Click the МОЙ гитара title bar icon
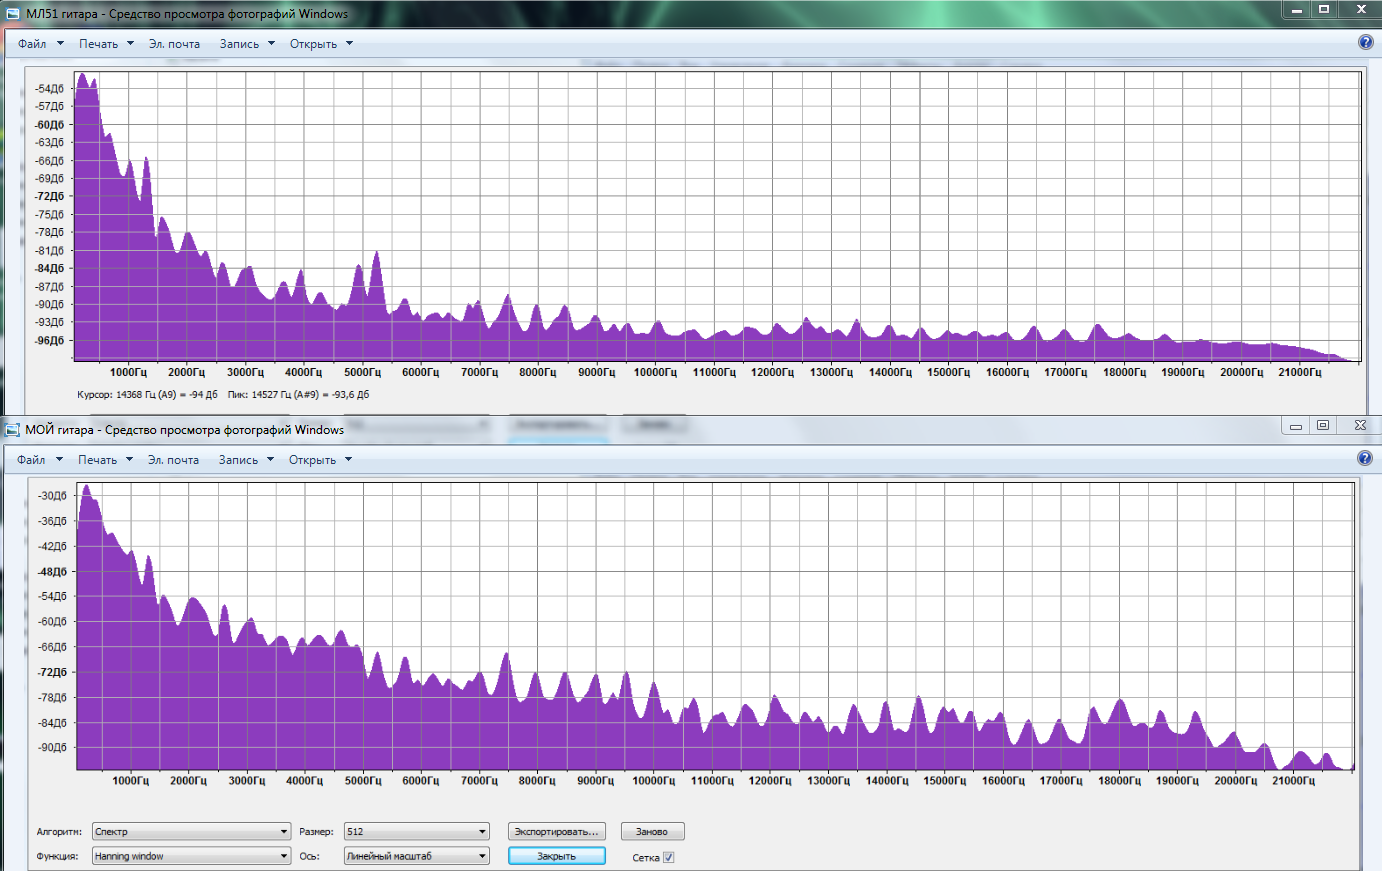Viewport: 1382px width, 871px height. tap(12, 430)
